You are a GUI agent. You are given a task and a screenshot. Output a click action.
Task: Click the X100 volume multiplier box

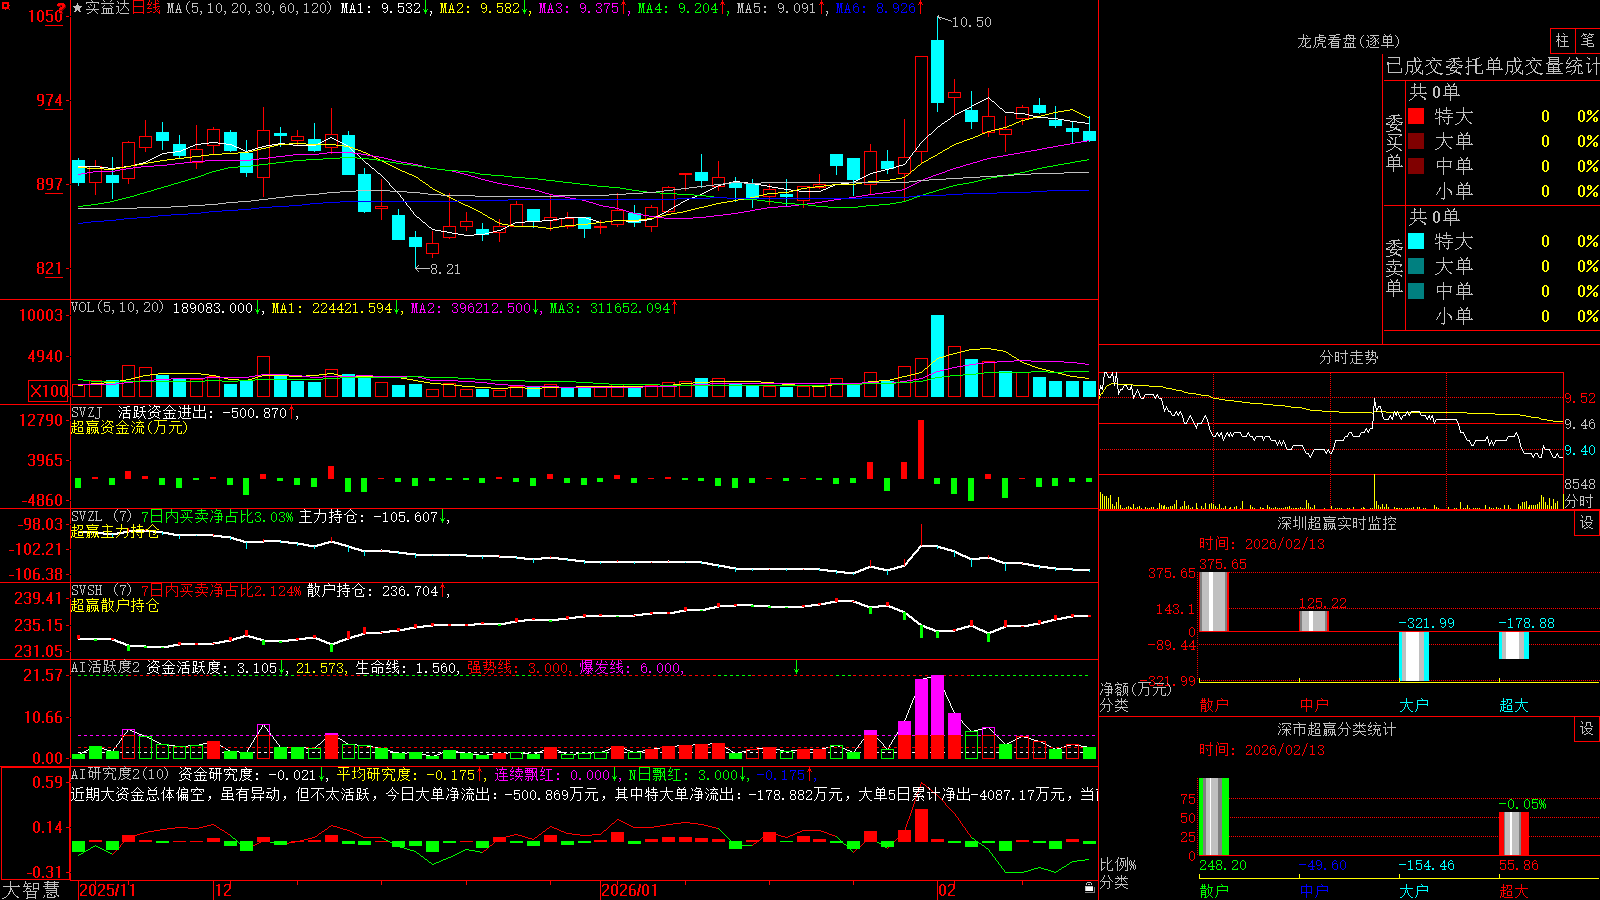click(48, 391)
